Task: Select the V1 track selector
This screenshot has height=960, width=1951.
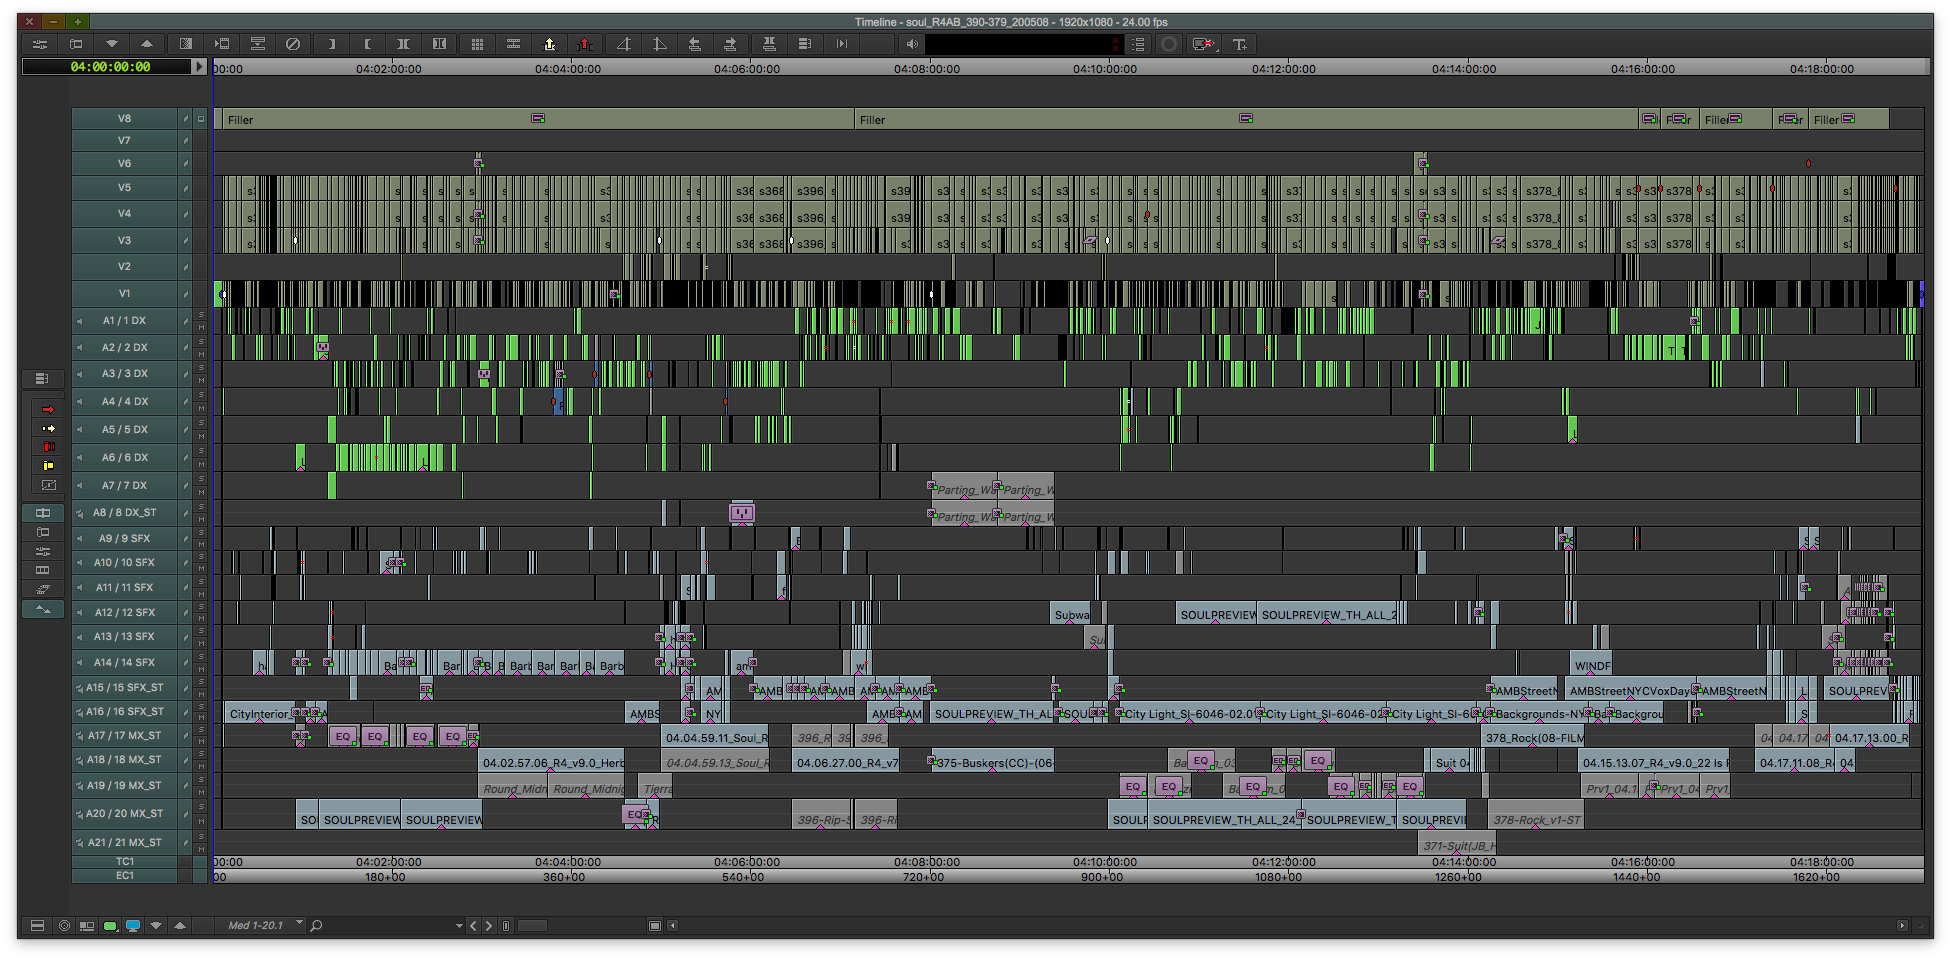Action: 125,294
